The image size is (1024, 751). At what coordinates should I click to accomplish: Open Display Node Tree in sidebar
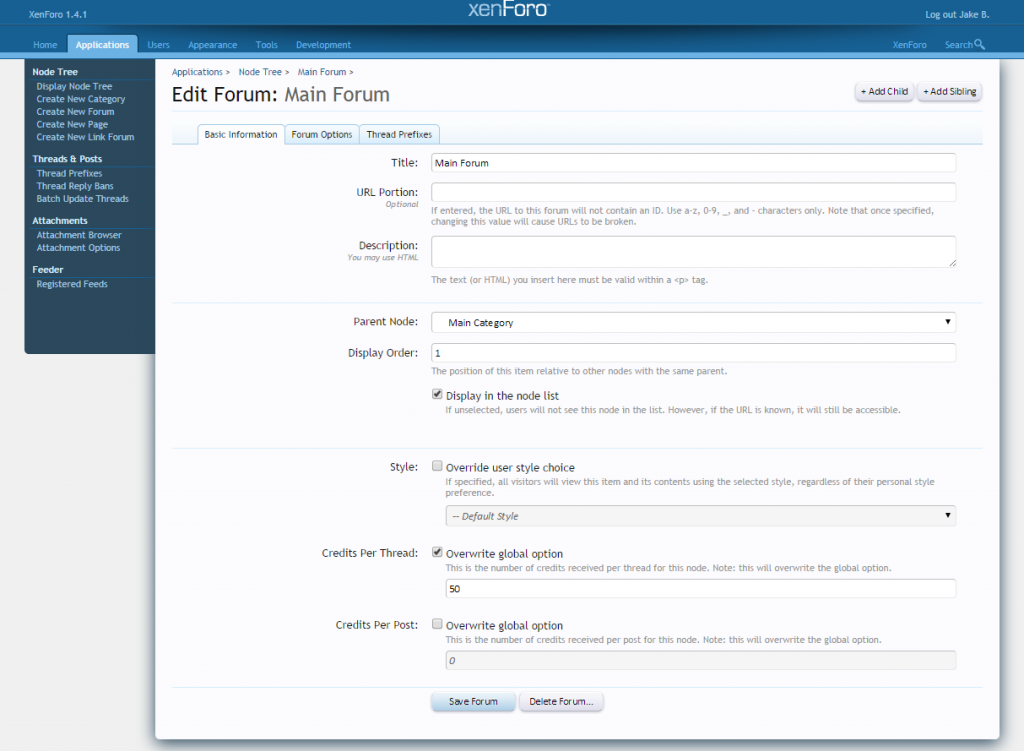pyautogui.click(x=74, y=86)
